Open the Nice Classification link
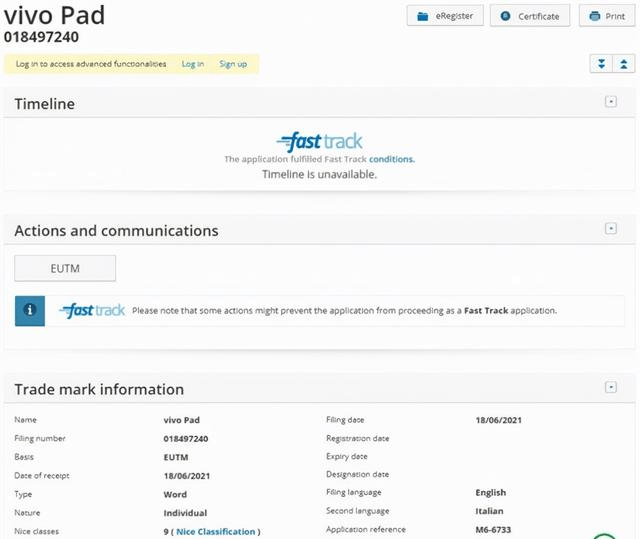The width and height of the screenshot is (640, 539). point(216,532)
